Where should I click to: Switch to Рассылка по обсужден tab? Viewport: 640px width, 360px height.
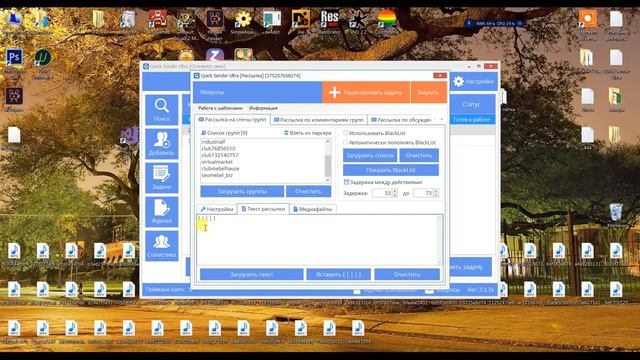click(x=401, y=120)
